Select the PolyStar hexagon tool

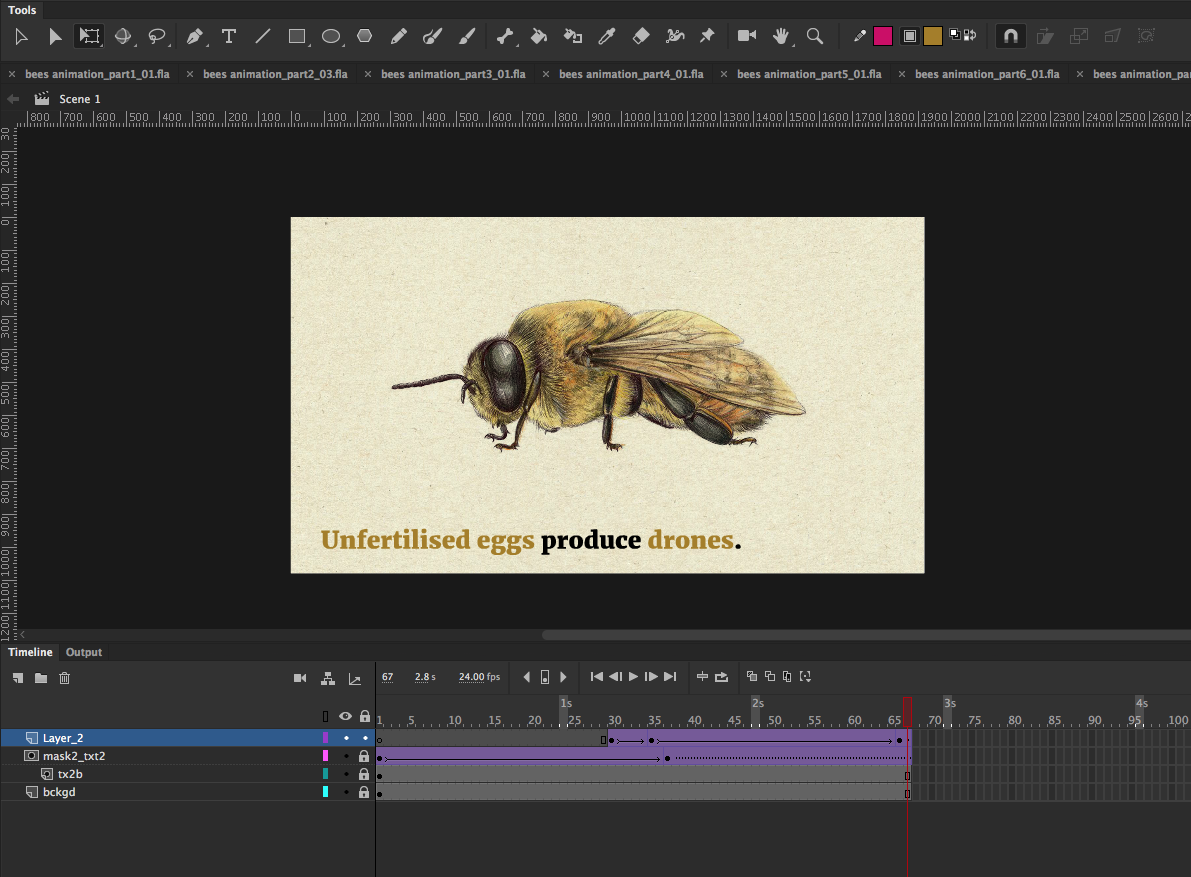[365, 36]
